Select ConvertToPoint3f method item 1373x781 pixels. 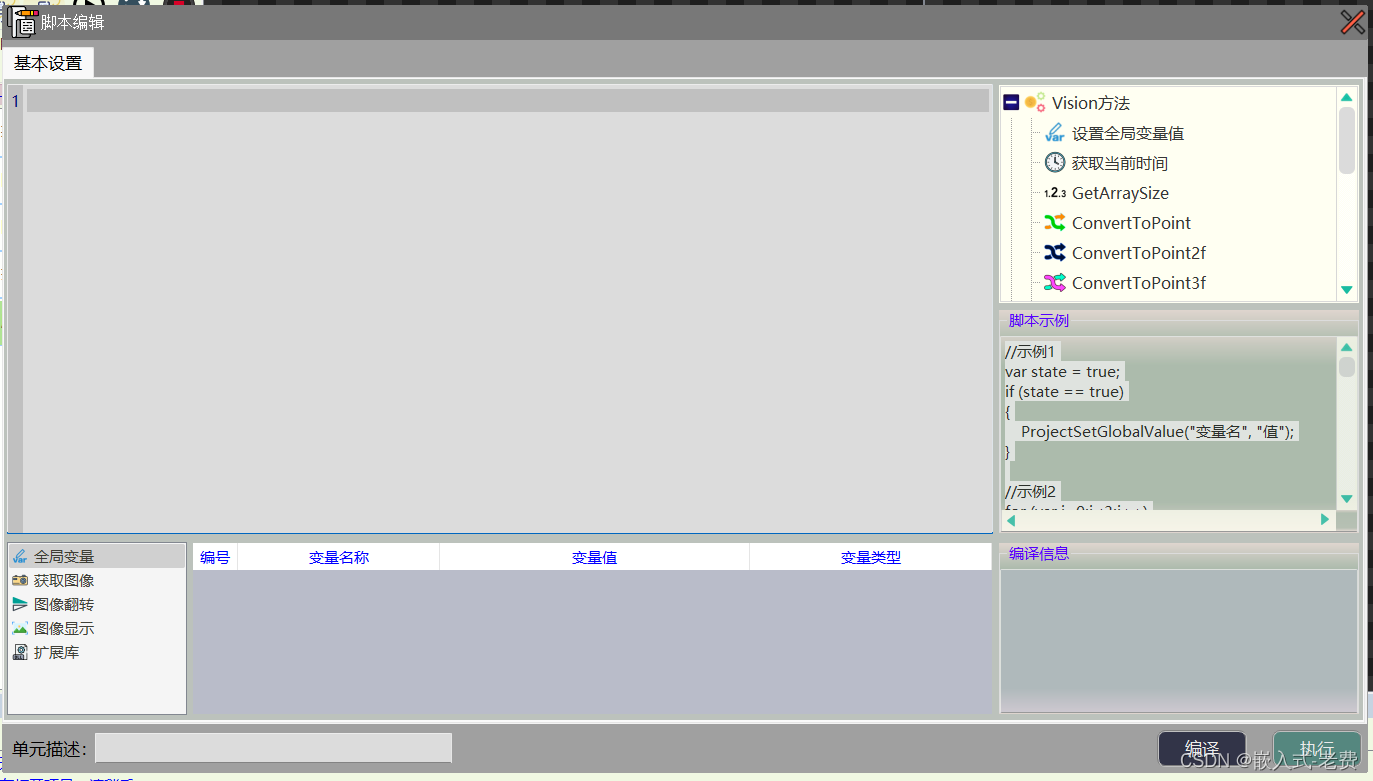(x=1139, y=283)
